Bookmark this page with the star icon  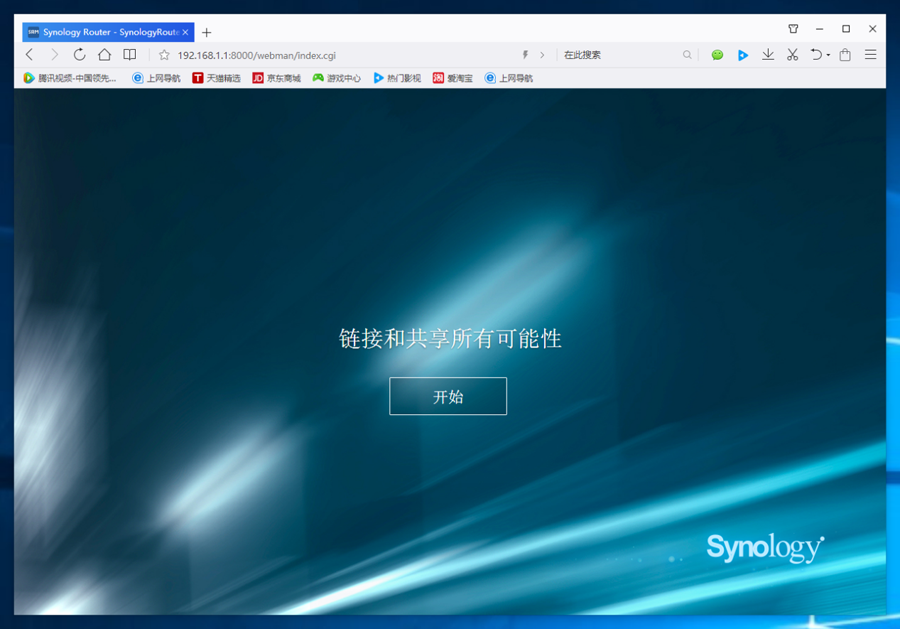coord(164,55)
